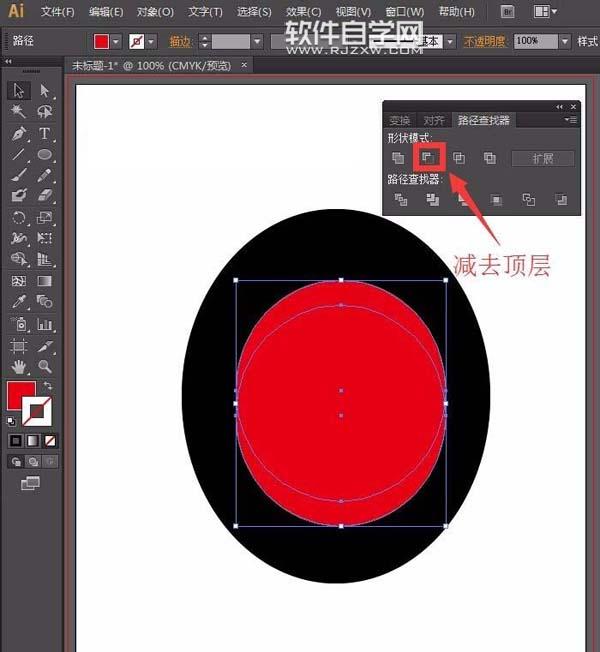Select the Eyedropper tool
Viewport: 600px width, 652px height.
point(19,301)
